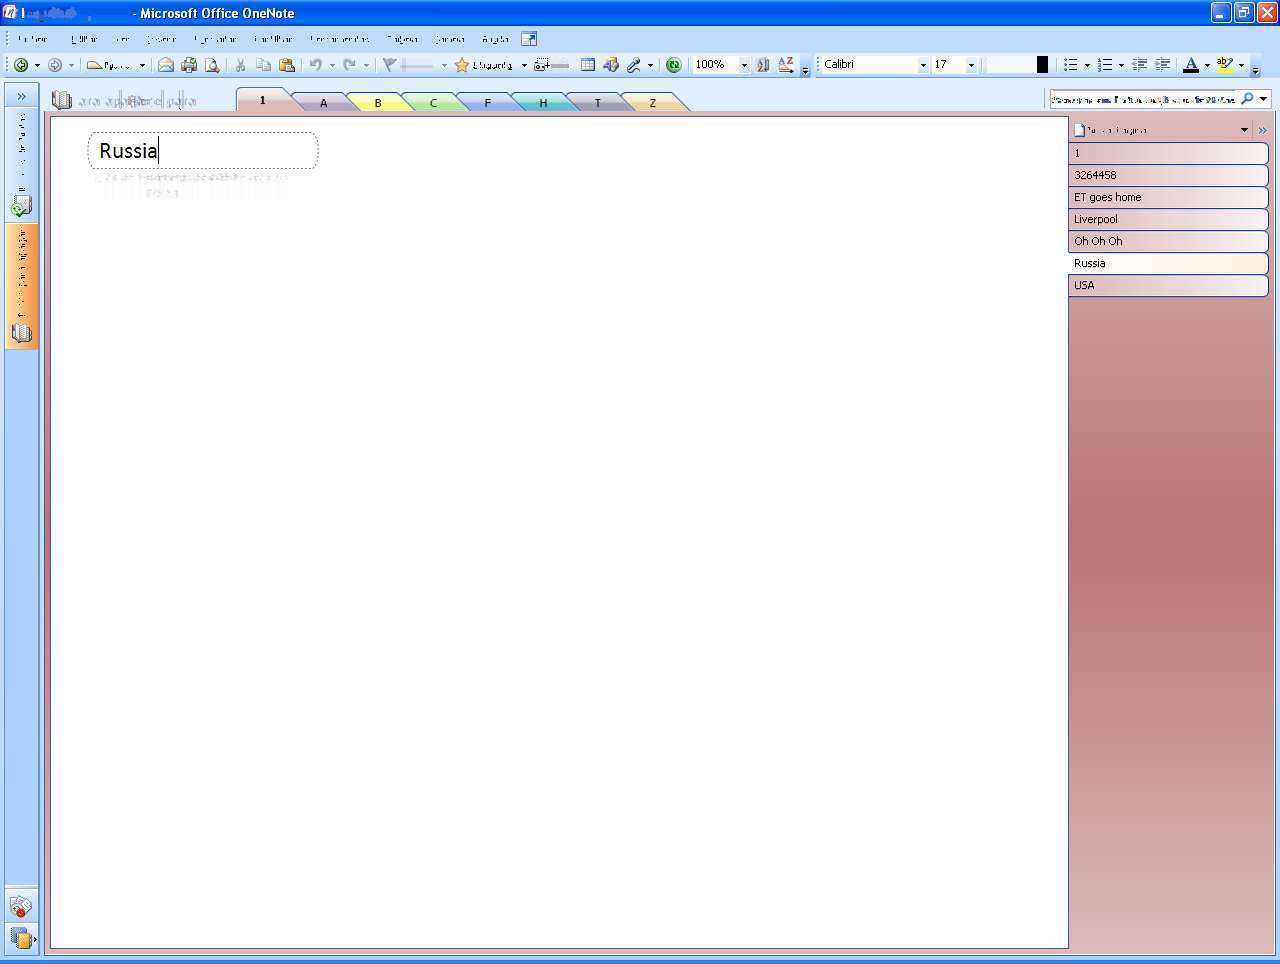The width and height of the screenshot is (1280, 964).
Task: Click the Print icon
Action: coord(189,65)
